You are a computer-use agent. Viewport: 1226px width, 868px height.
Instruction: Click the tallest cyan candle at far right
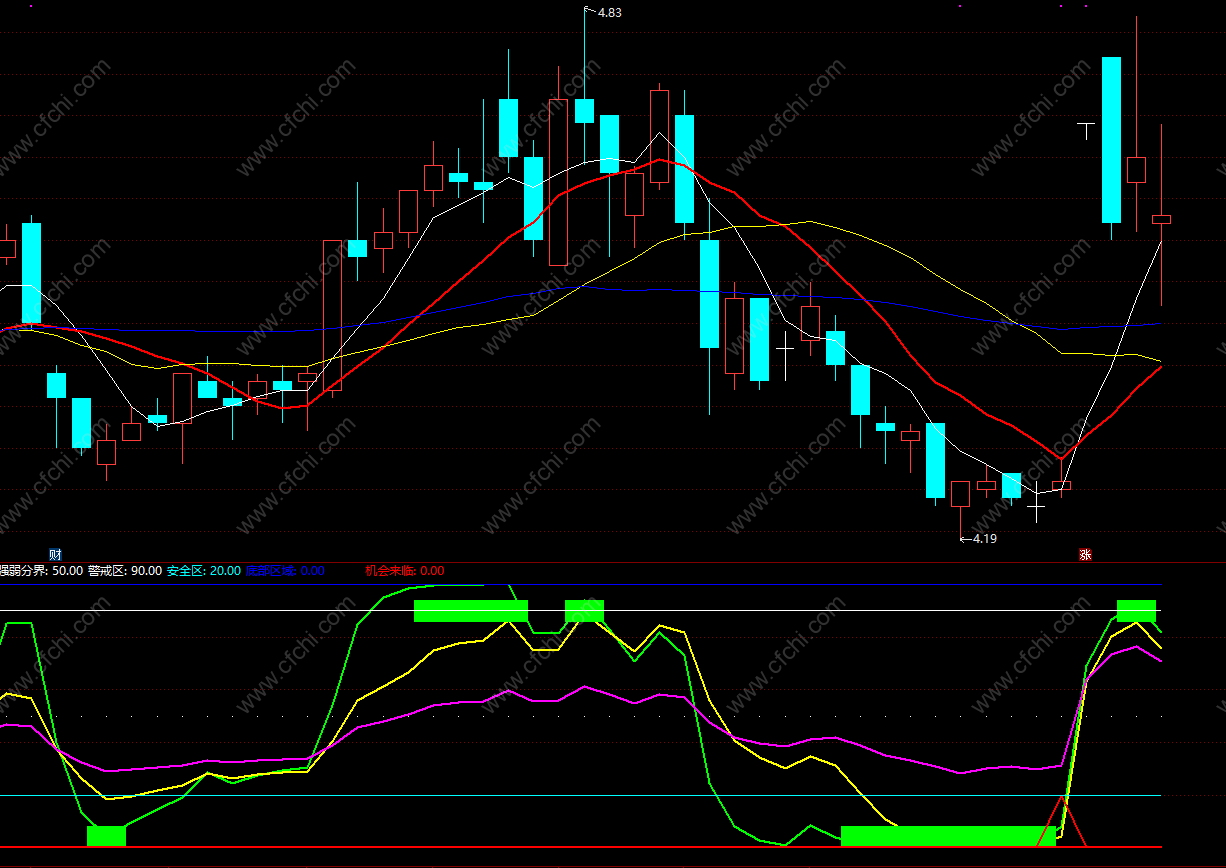point(1111,139)
